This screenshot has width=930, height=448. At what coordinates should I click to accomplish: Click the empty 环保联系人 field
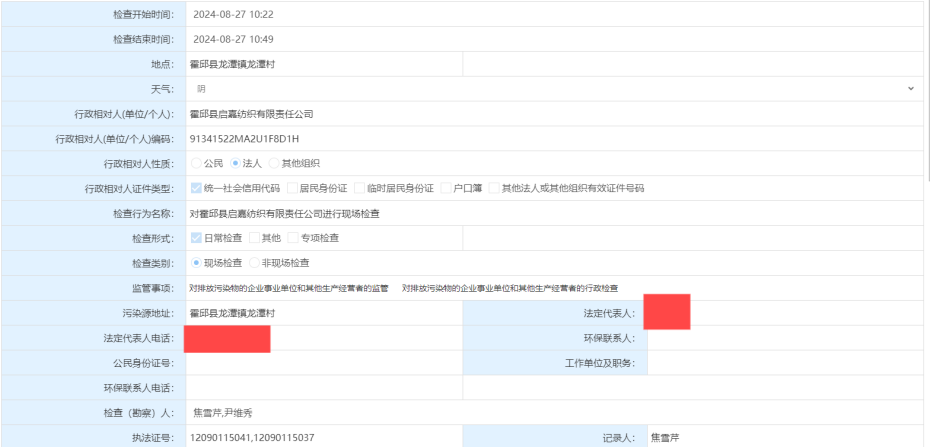(x=786, y=338)
